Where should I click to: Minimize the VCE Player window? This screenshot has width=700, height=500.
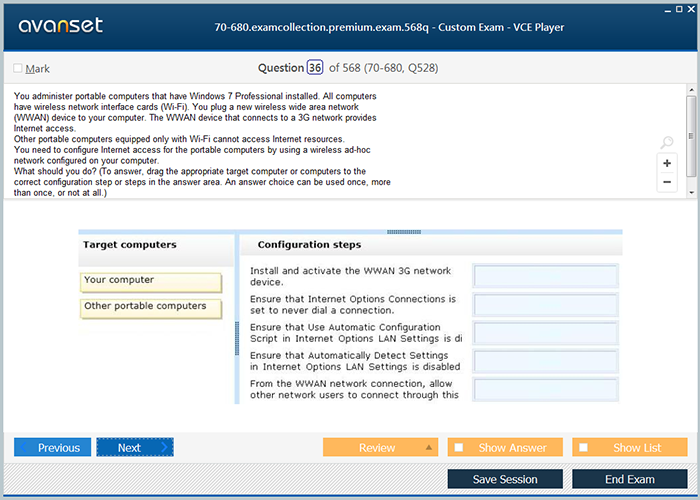pos(667,10)
